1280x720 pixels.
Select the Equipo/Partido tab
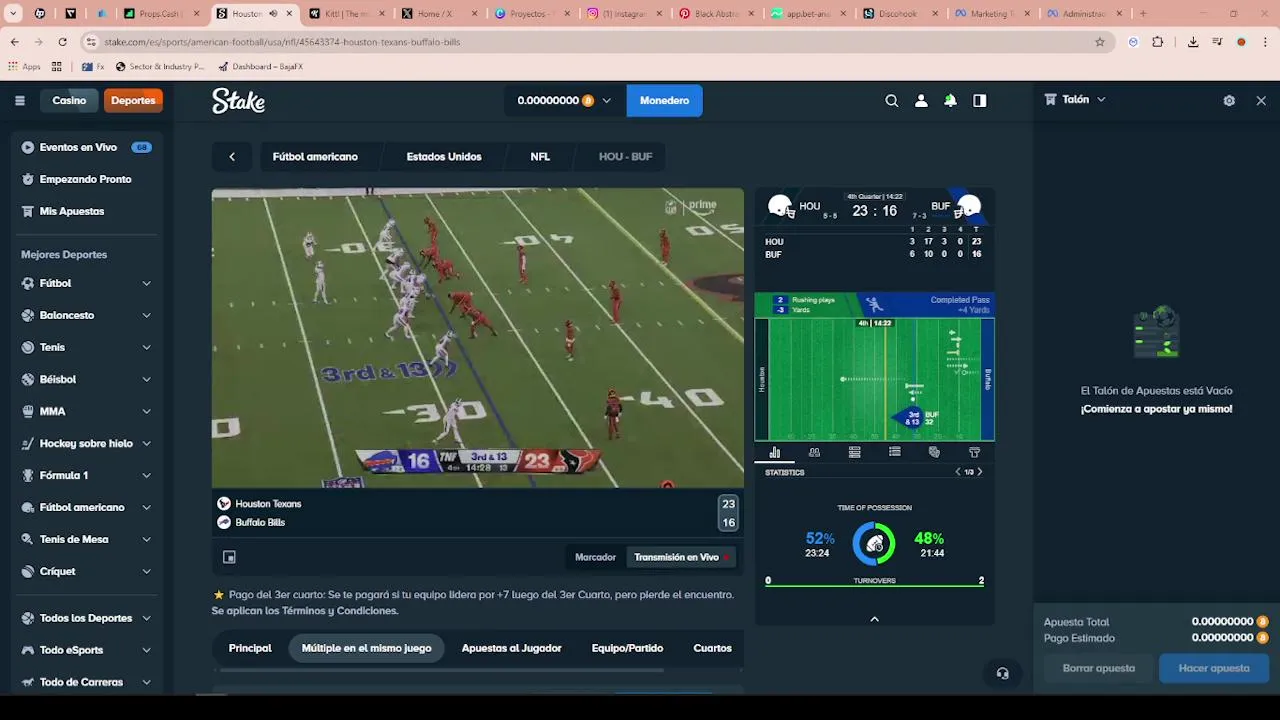tap(627, 648)
